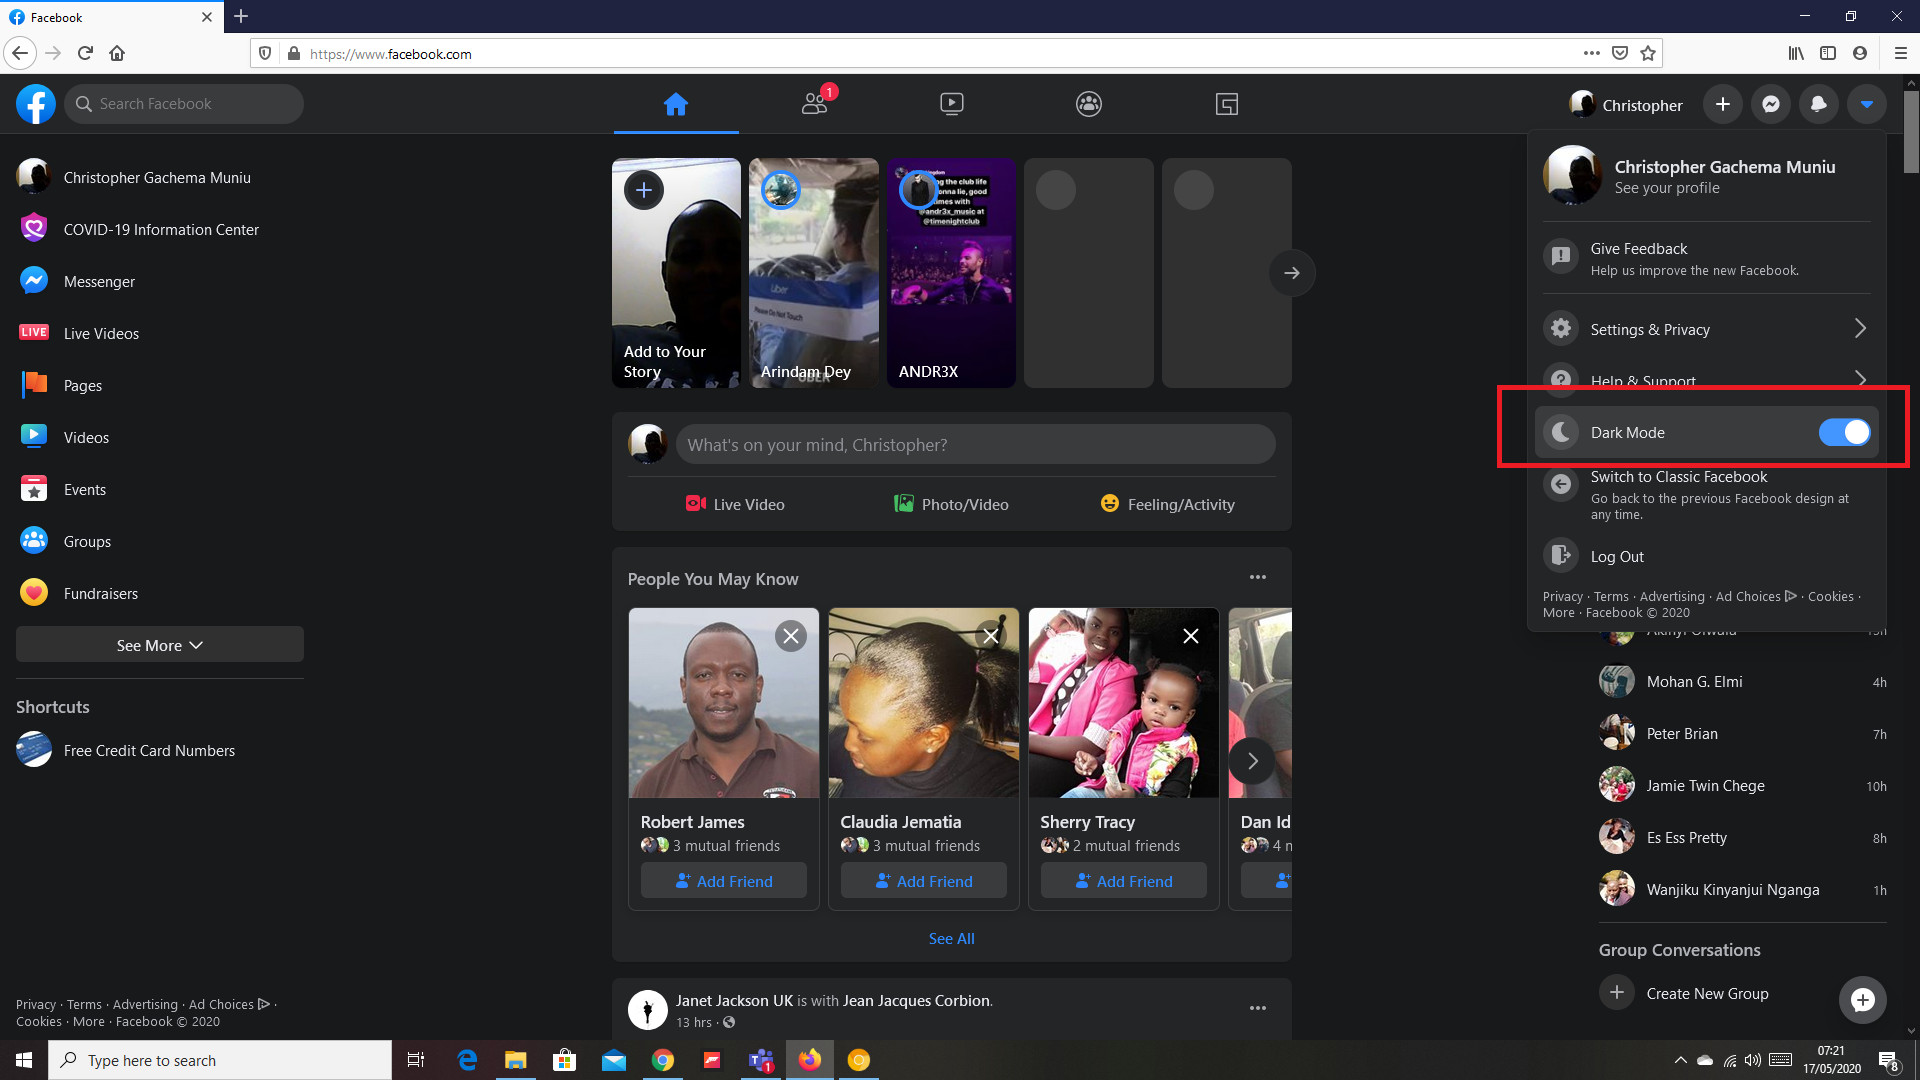Click the What's on your mind field
Viewport: 1920px width, 1080px height.
click(x=975, y=445)
